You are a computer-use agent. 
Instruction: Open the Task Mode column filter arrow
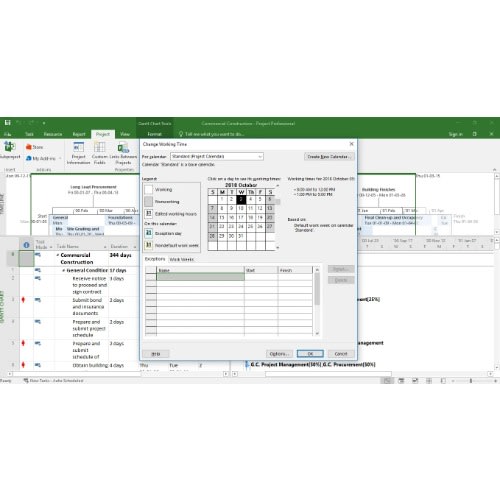click(x=51, y=247)
